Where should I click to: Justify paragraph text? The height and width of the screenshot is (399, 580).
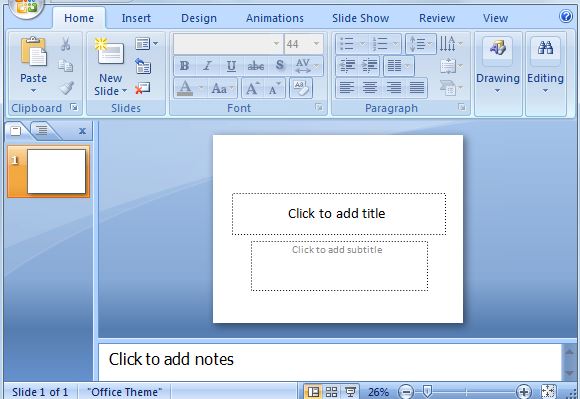click(x=417, y=88)
